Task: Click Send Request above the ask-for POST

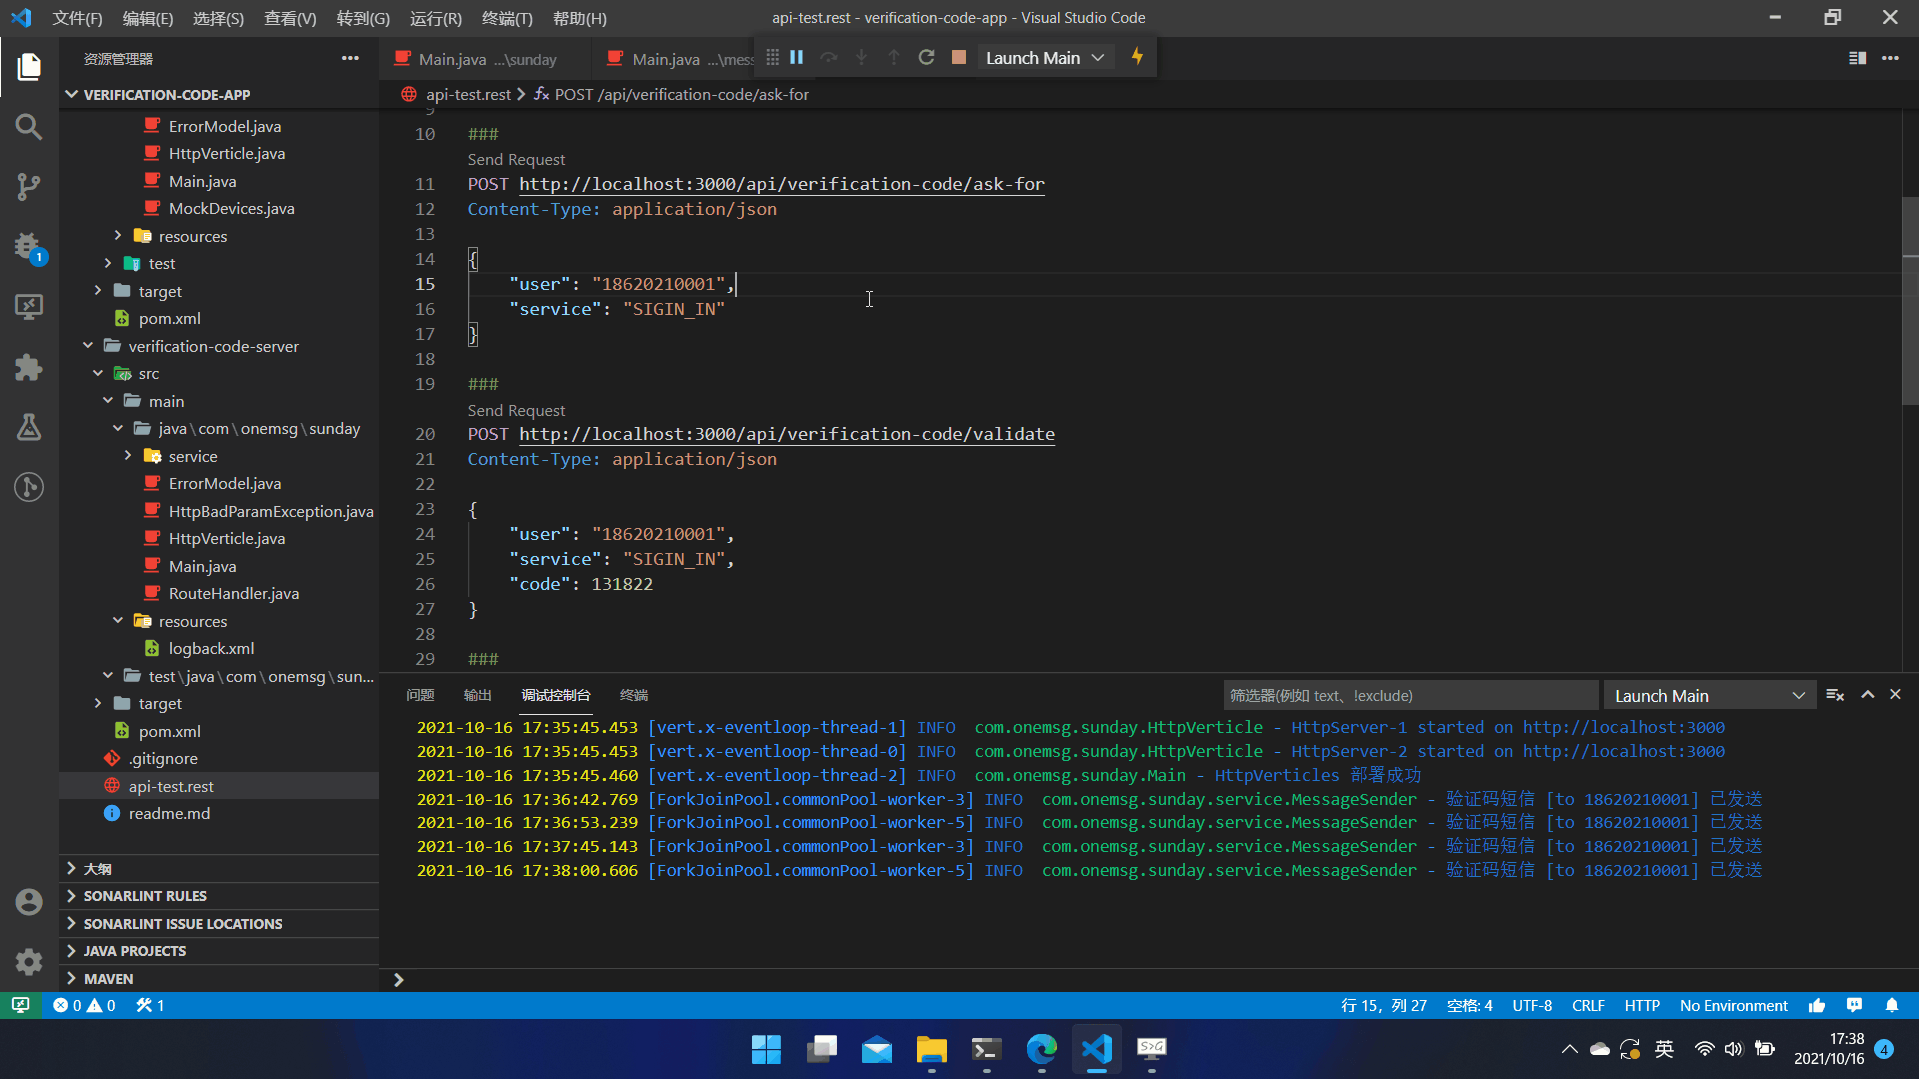Action: 516,160
